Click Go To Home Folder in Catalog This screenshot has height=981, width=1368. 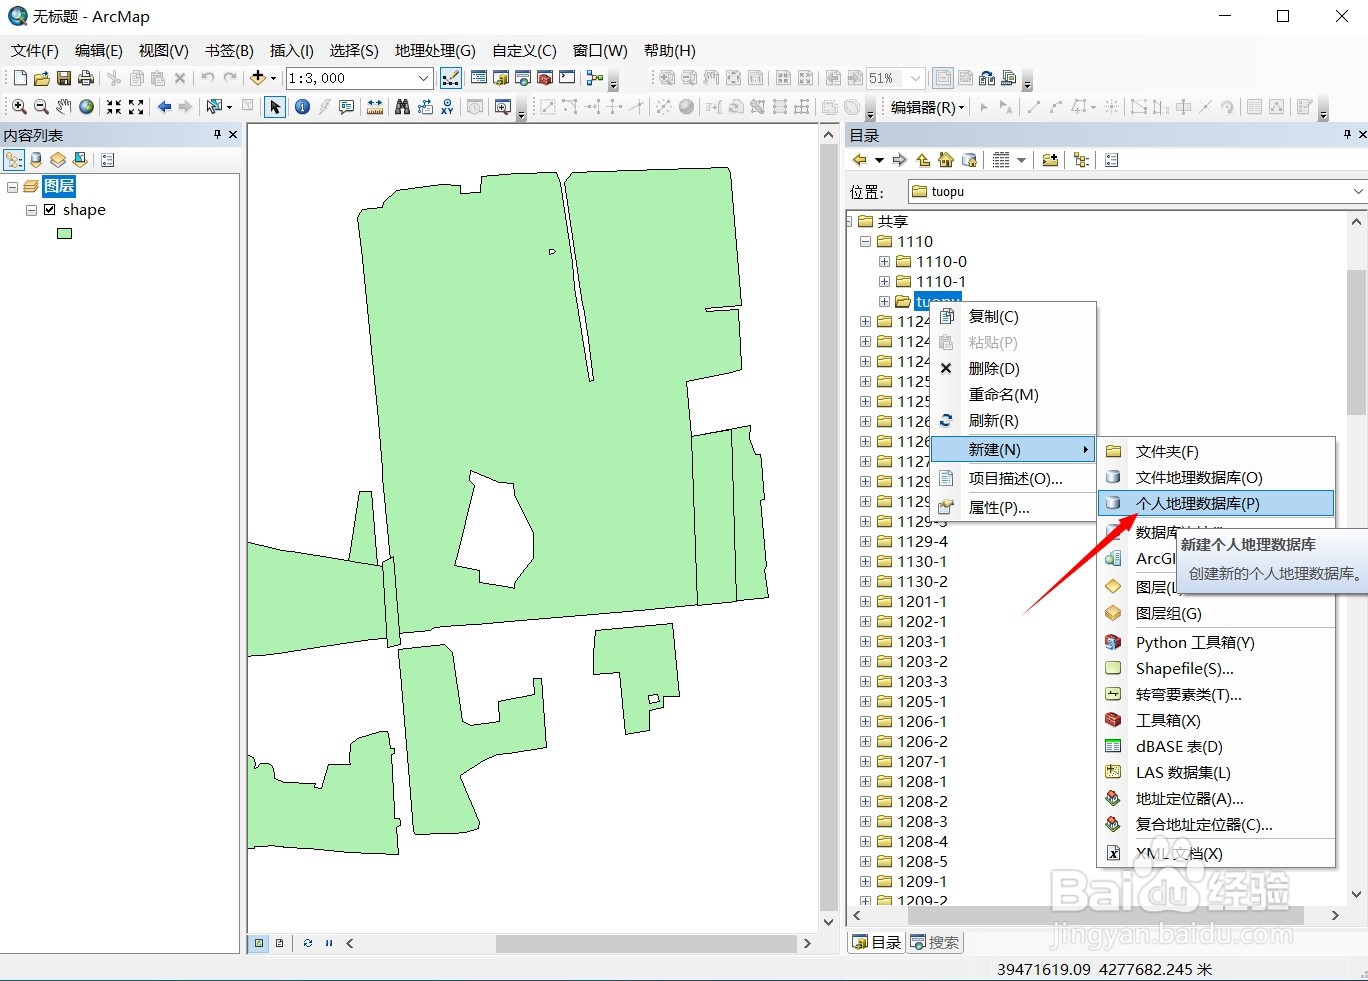(945, 160)
